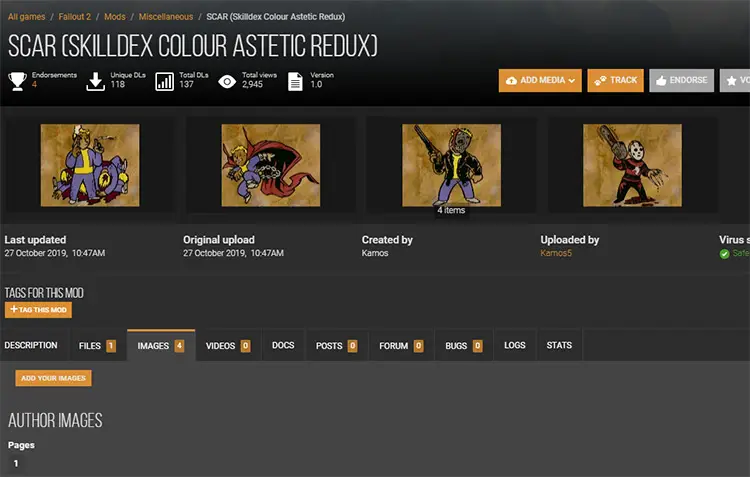Track this mod with the Track button

tap(615, 80)
